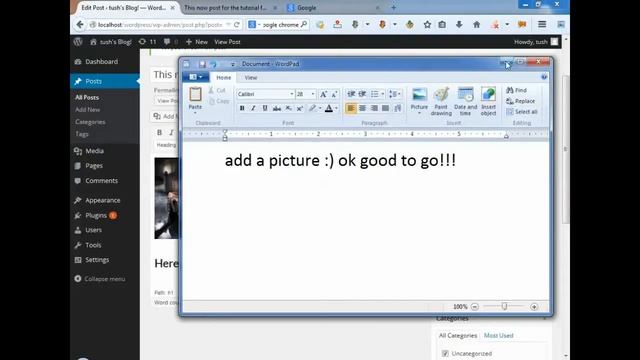Apply Superscript formatting in WordPad
Image resolution: width=640 pixels, height=360 pixels.
point(300,108)
